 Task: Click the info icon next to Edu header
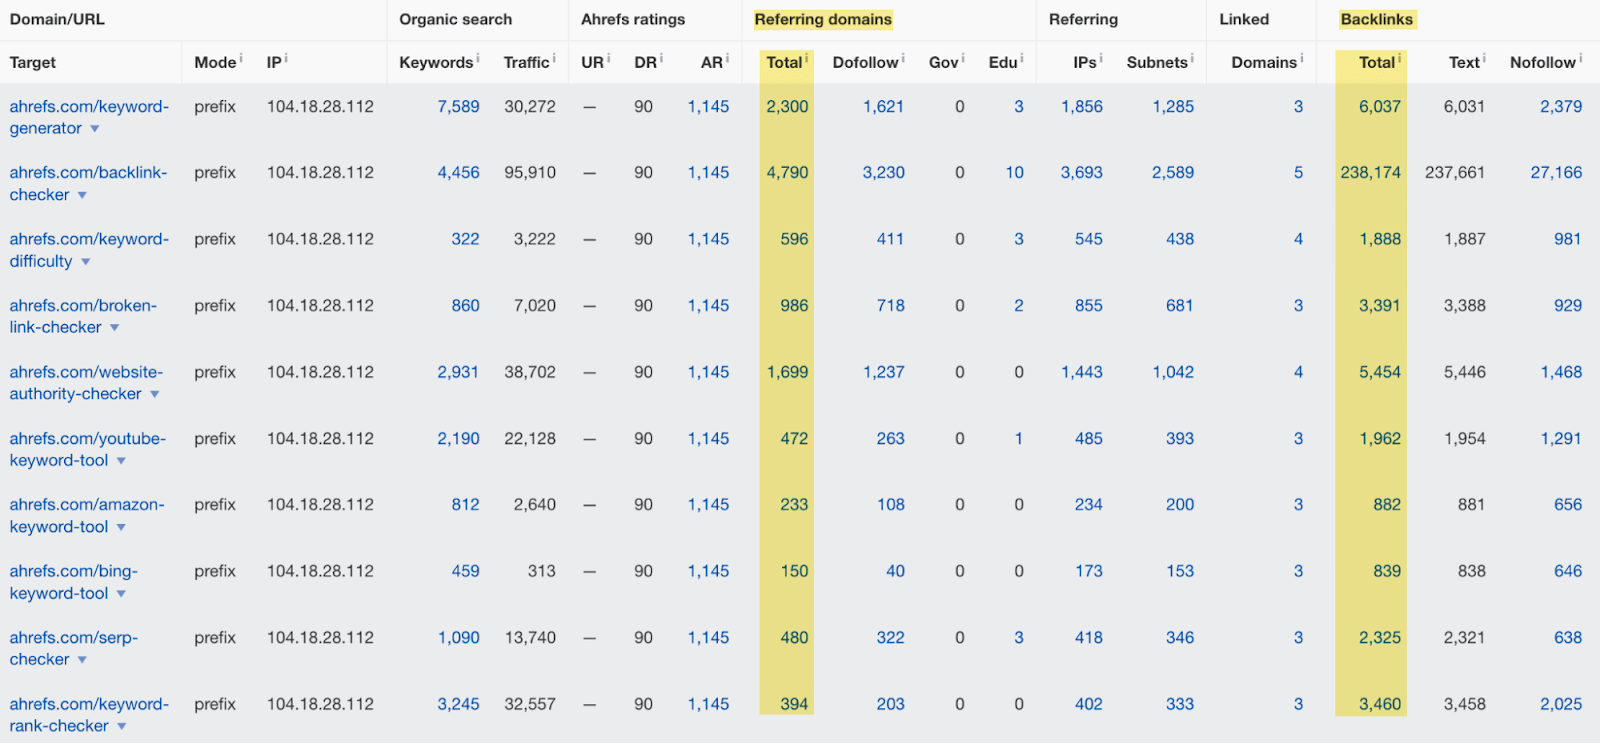point(1021,58)
